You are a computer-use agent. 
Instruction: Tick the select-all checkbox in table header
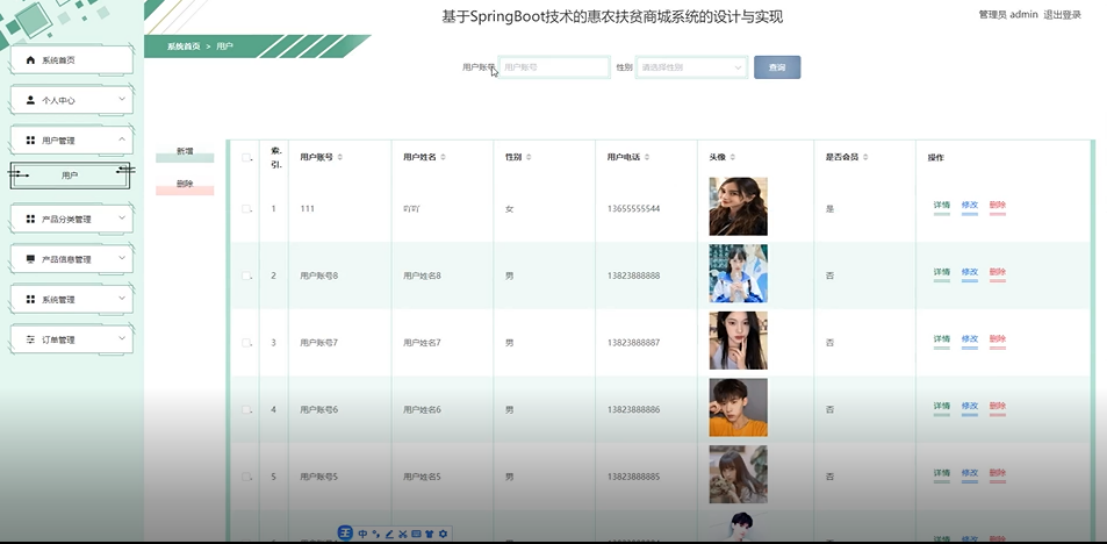(246, 158)
